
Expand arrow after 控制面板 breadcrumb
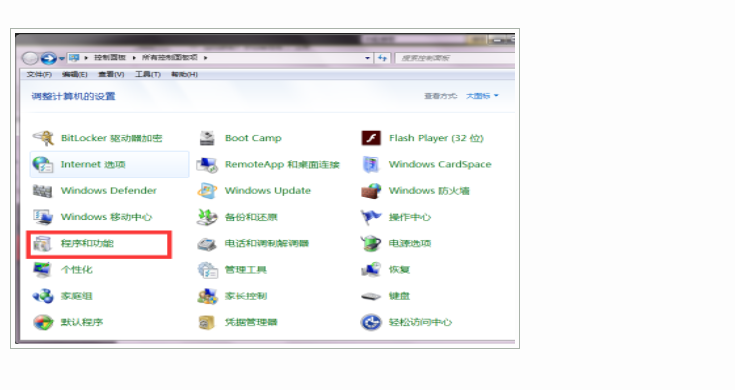pos(134,58)
